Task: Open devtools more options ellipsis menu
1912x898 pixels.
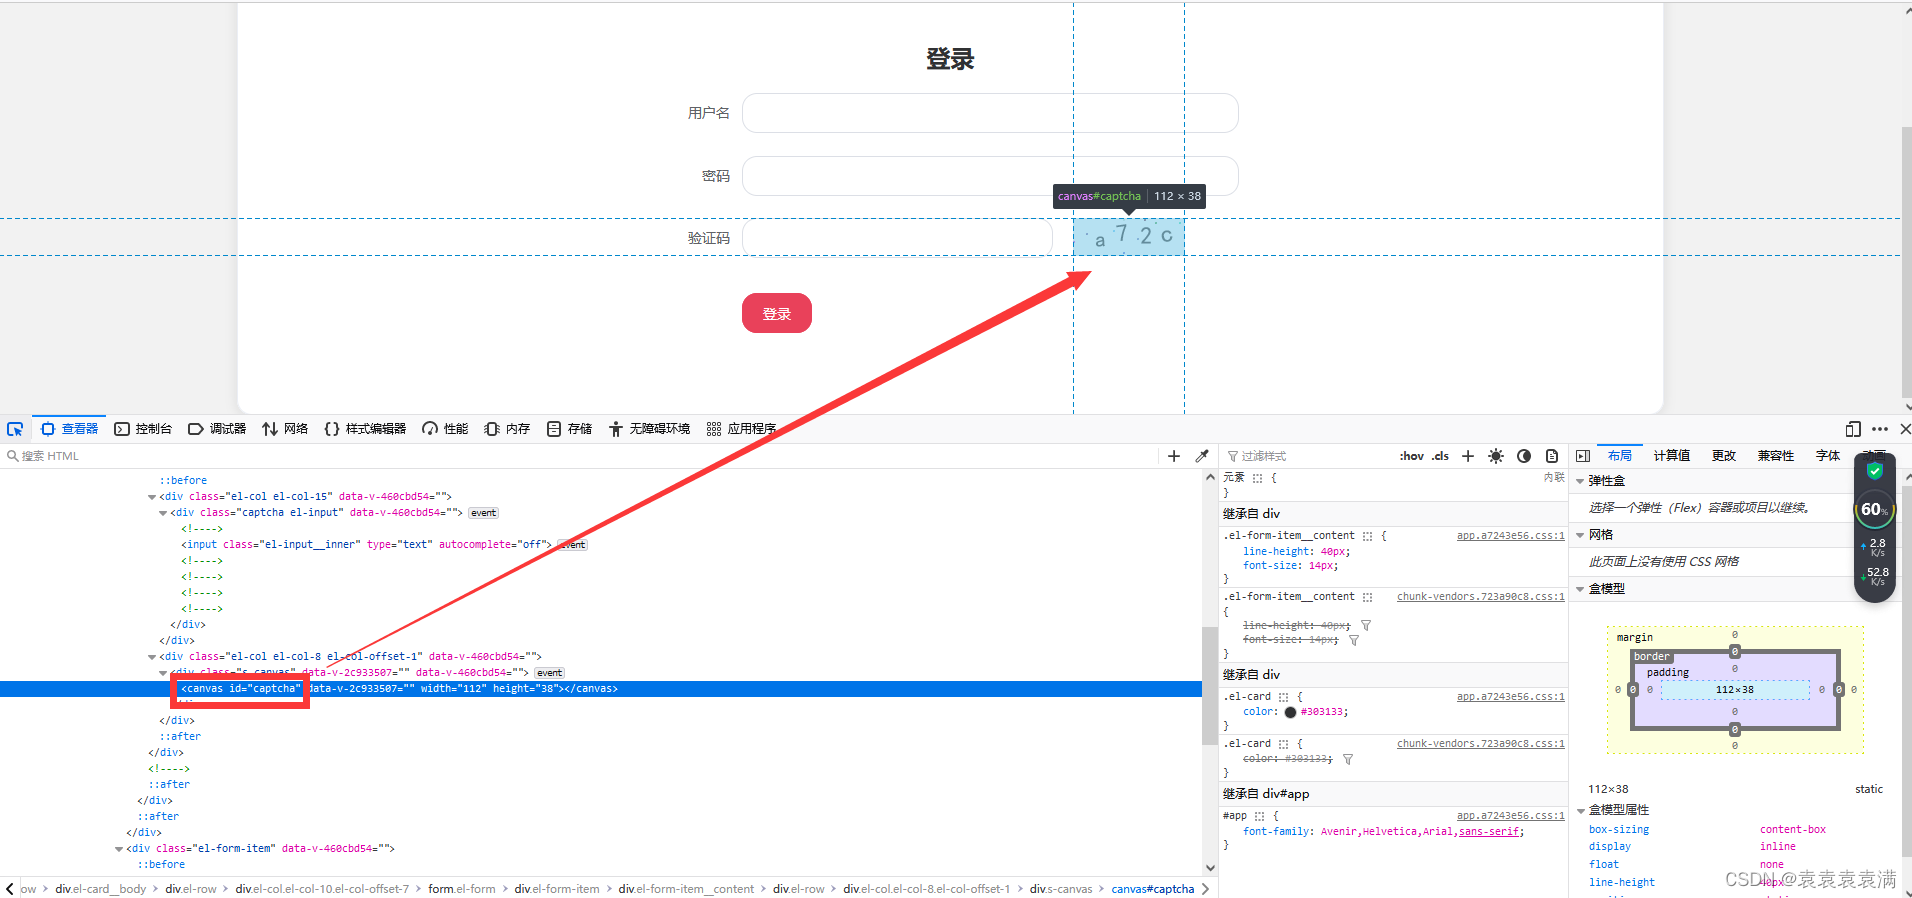Action: coord(1880,429)
